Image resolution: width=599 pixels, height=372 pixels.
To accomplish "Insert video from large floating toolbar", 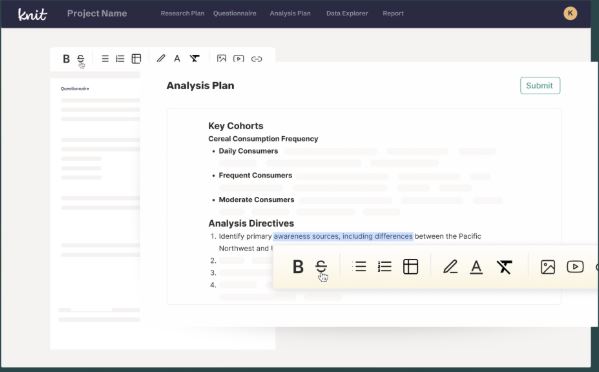I will (575, 267).
